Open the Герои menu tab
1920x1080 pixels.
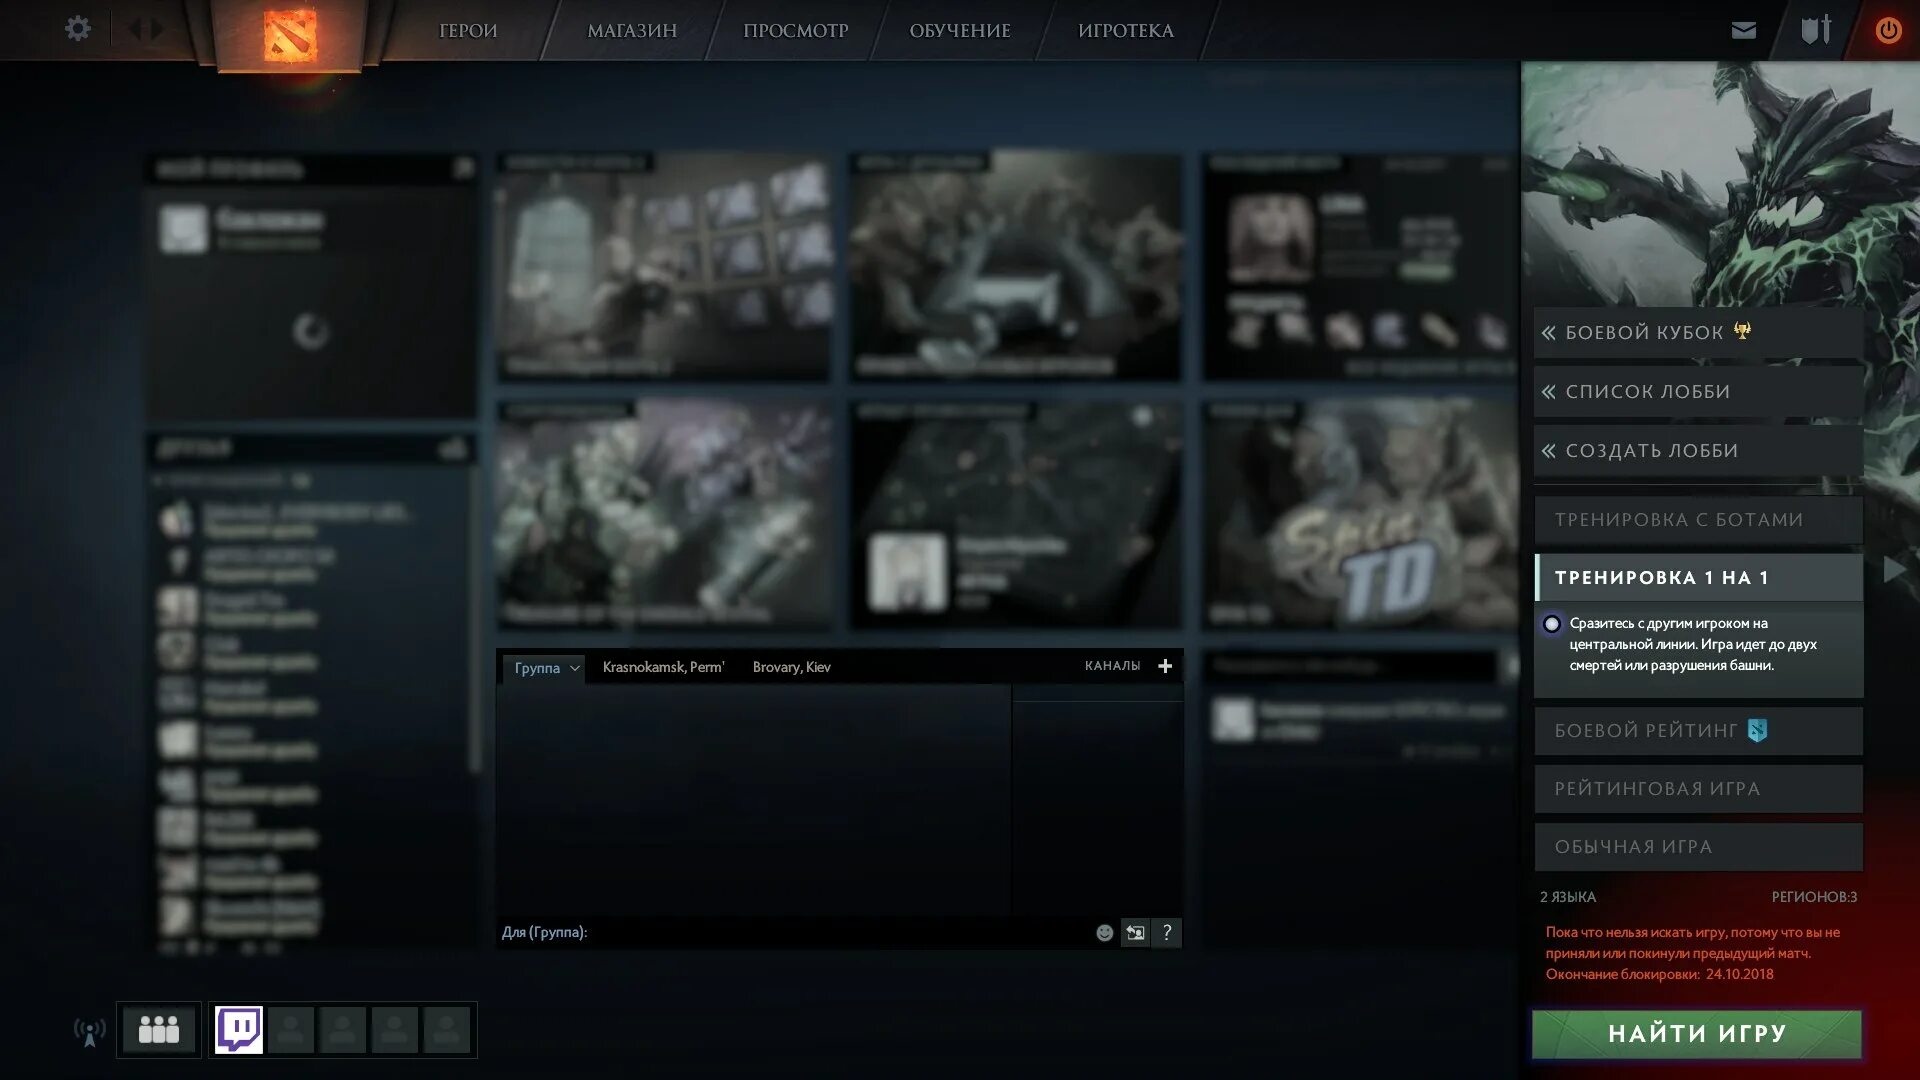pyautogui.click(x=468, y=31)
